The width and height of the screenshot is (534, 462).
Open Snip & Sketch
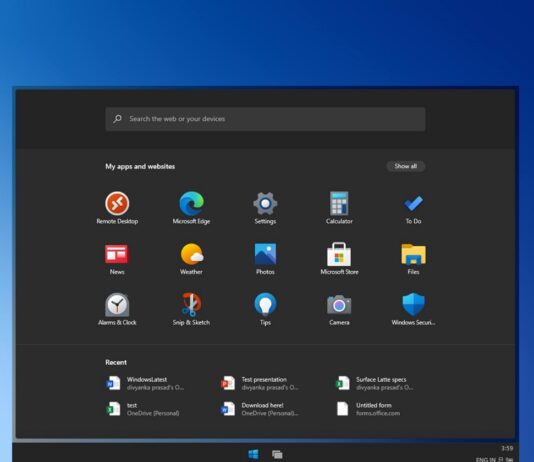[x=191, y=309]
